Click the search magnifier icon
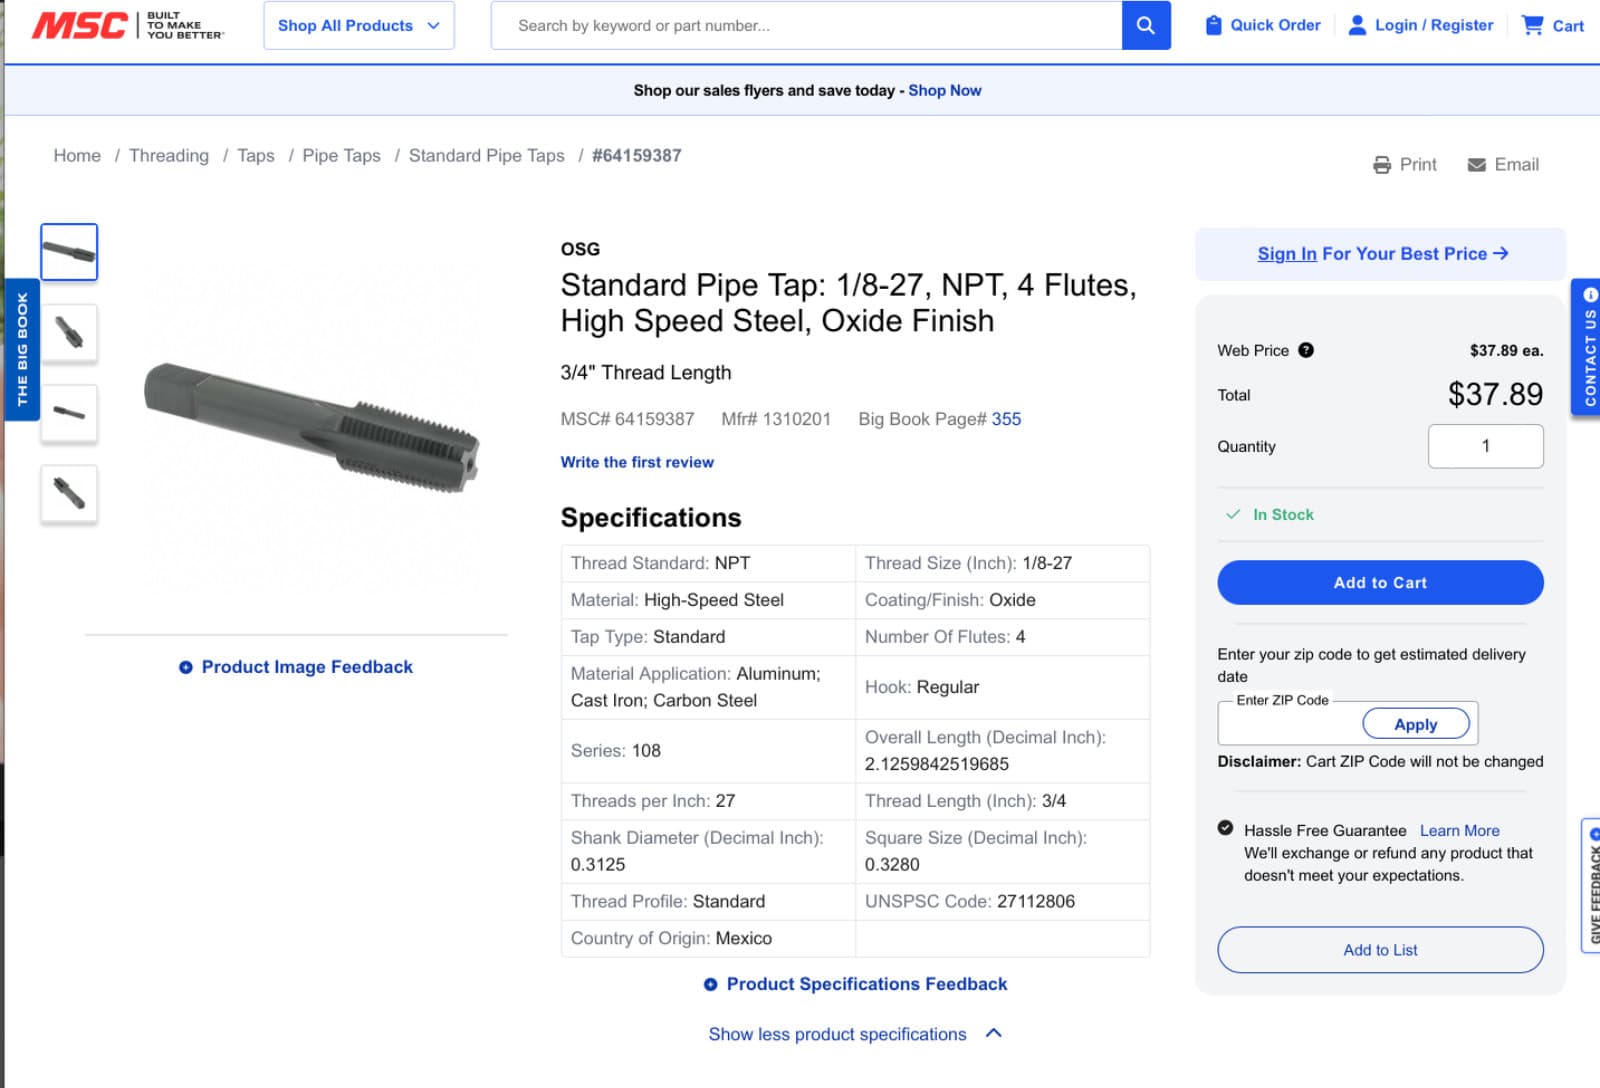 click(x=1146, y=25)
